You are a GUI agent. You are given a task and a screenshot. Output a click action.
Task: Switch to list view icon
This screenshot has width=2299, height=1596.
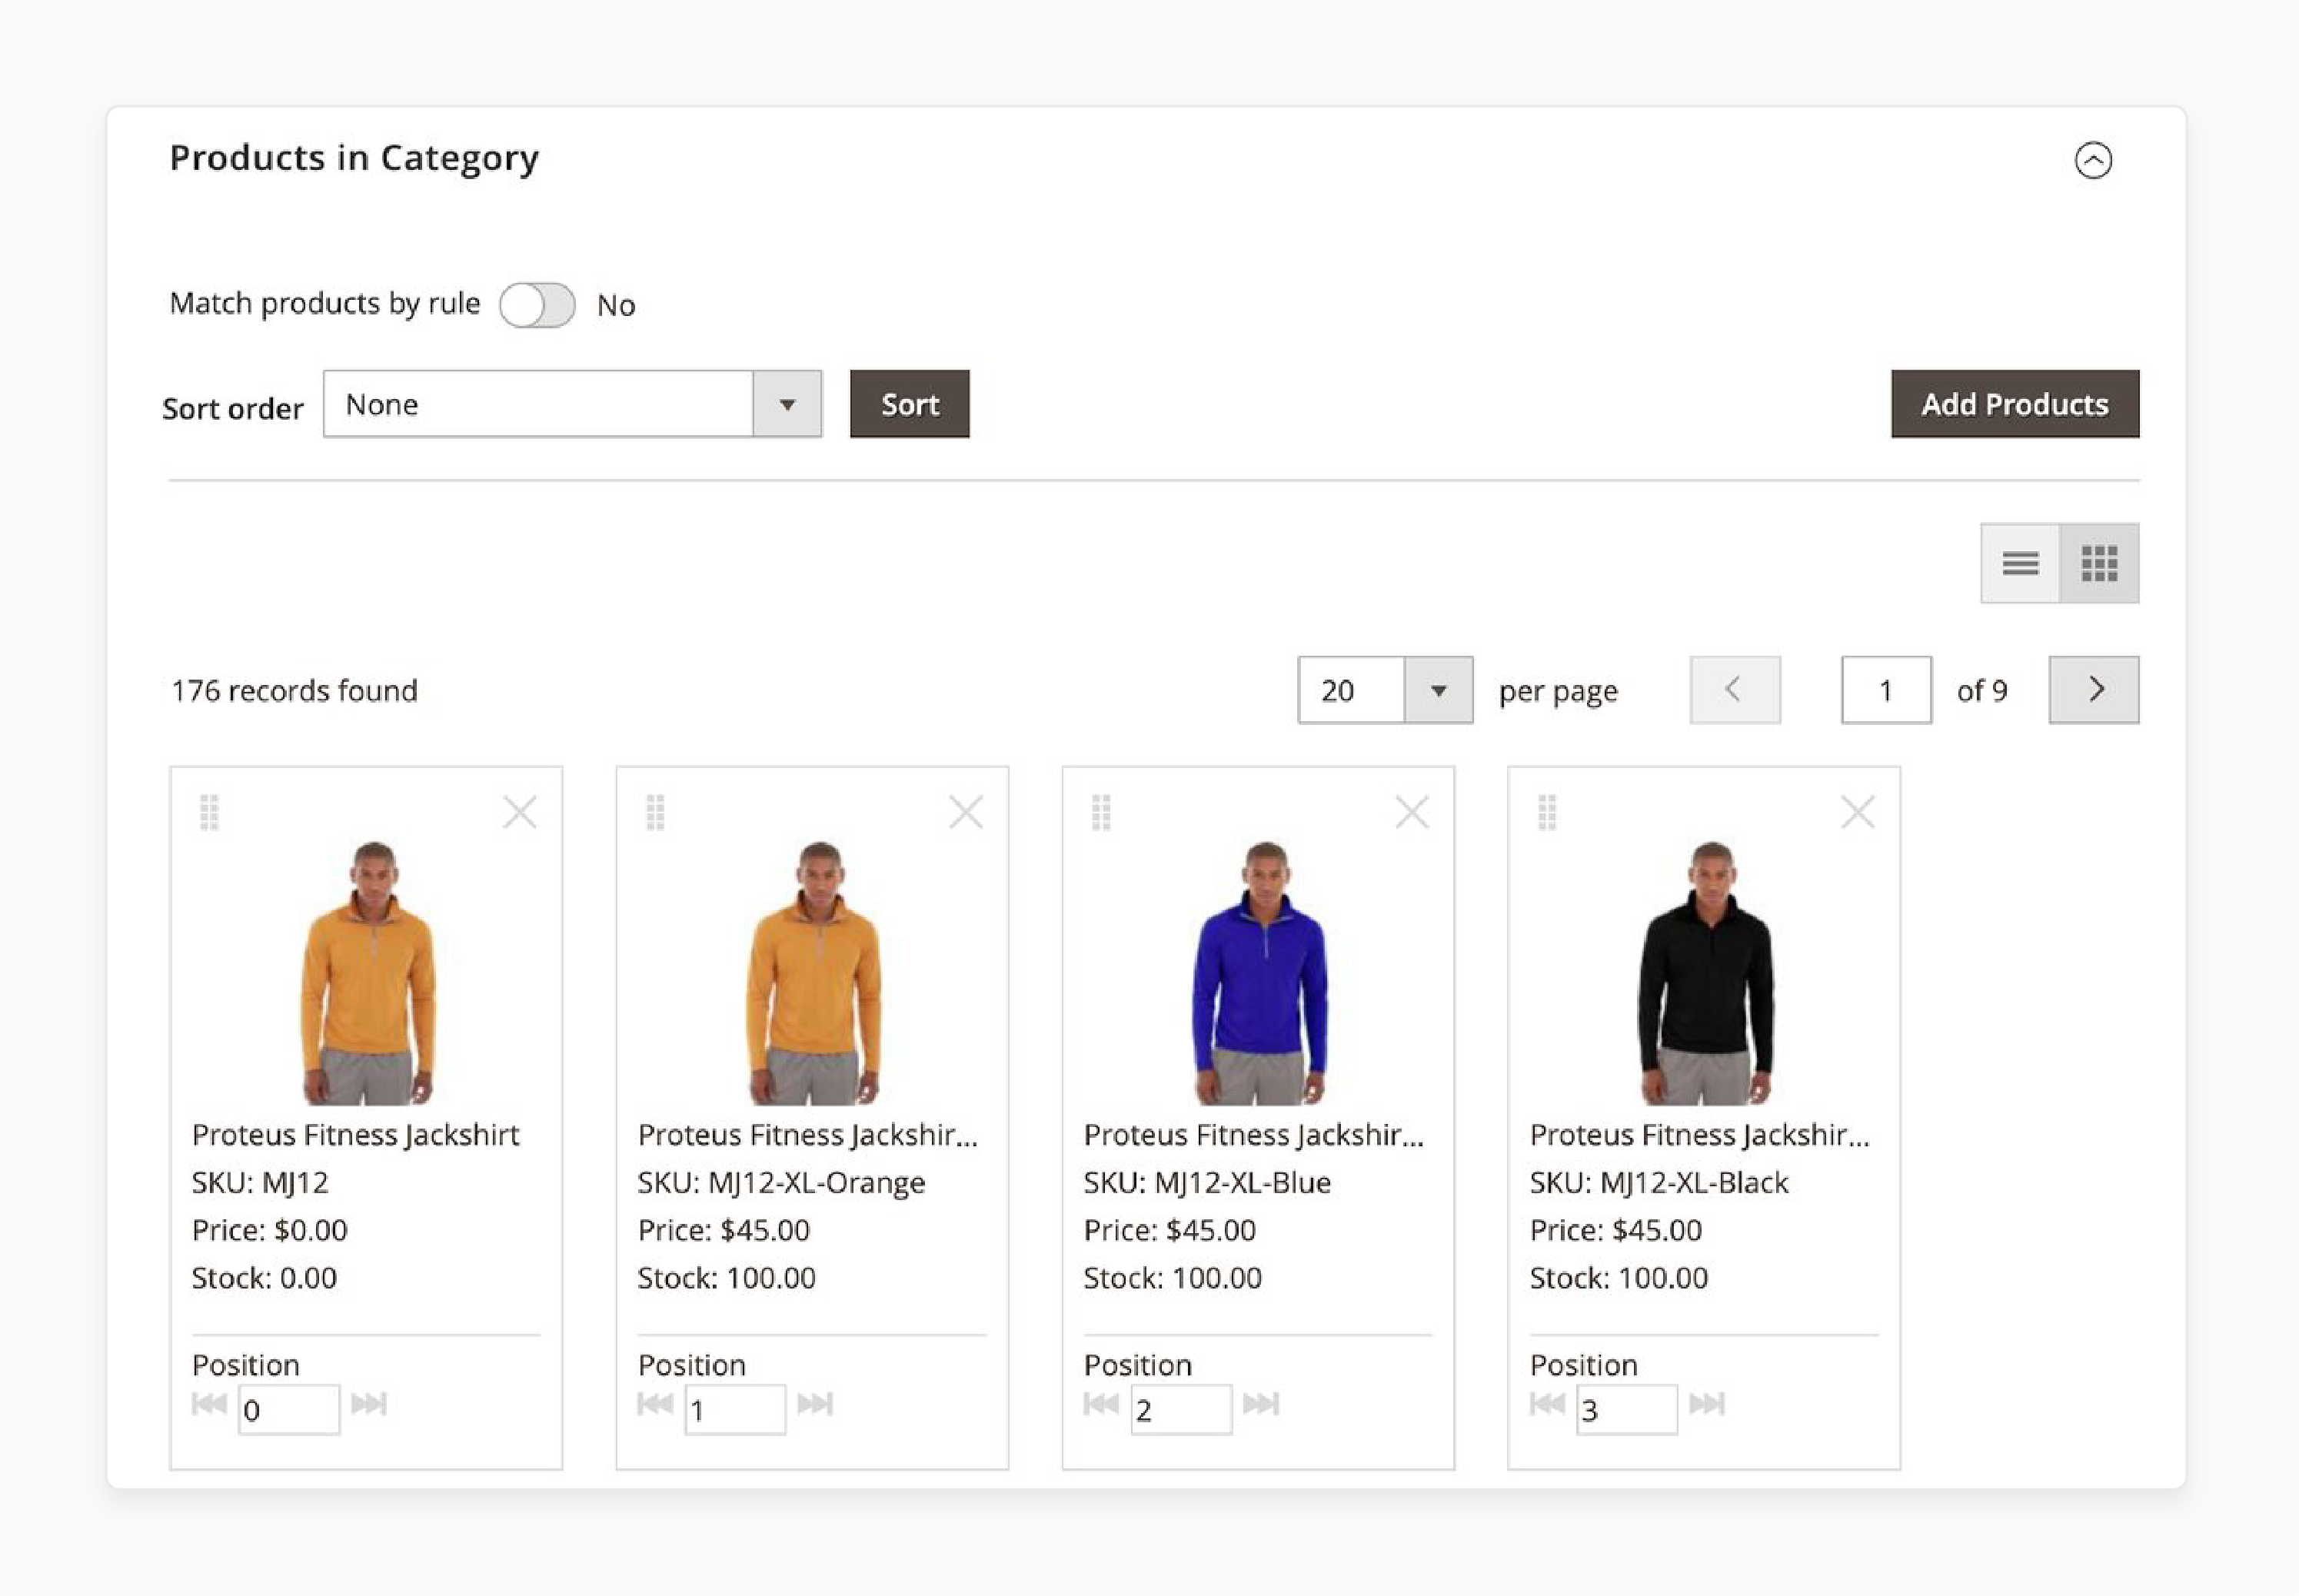coord(2020,563)
